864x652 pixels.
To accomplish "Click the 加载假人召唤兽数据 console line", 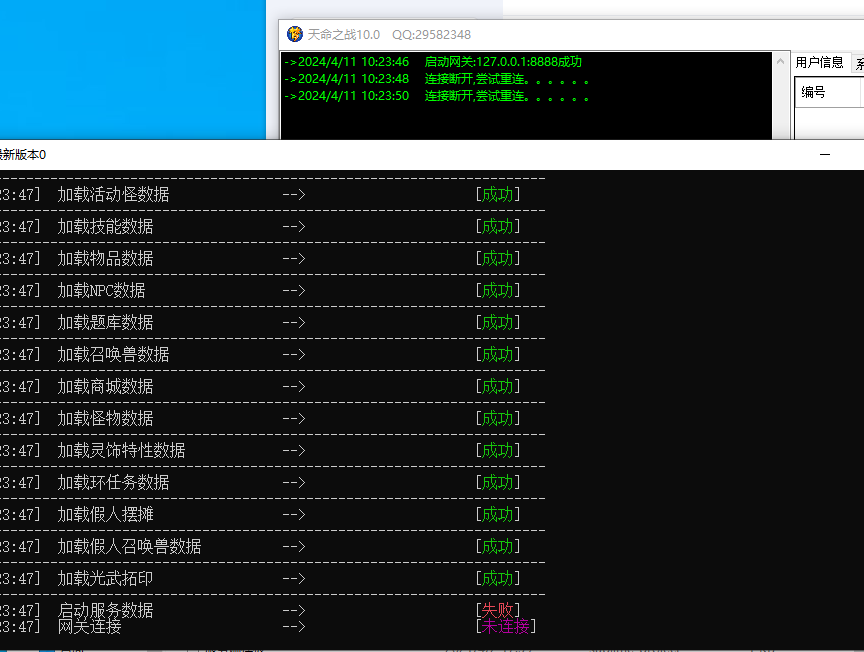I will (x=260, y=546).
